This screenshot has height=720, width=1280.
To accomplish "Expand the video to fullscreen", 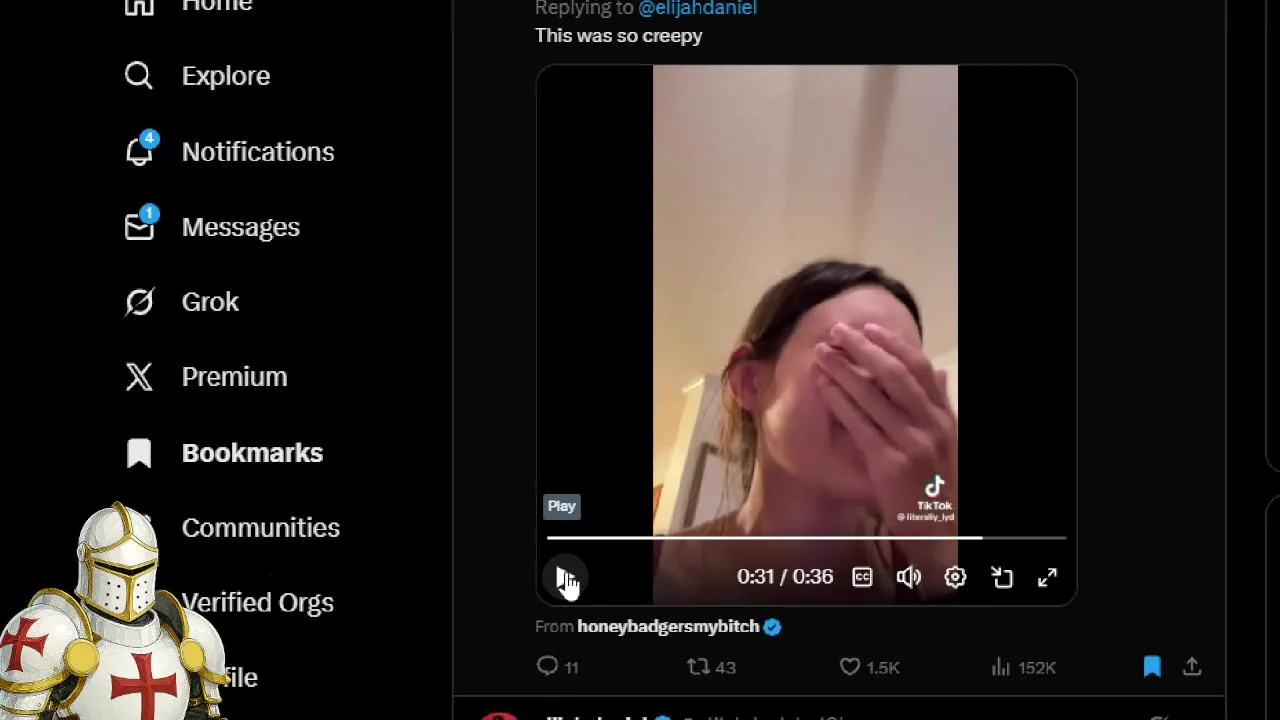I will pos(1047,577).
